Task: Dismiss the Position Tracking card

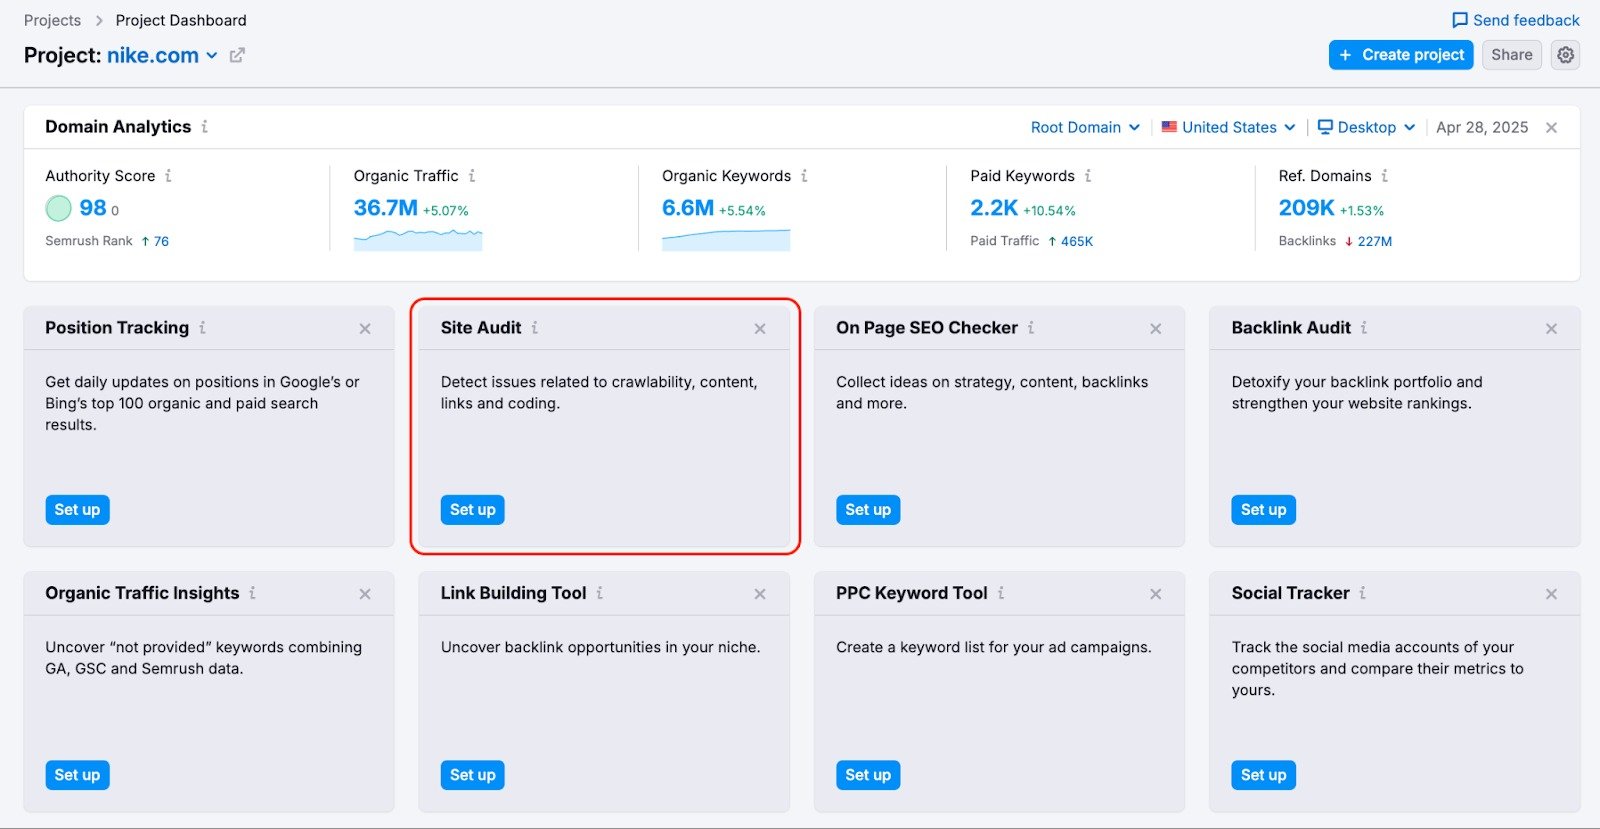Action: click(365, 329)
